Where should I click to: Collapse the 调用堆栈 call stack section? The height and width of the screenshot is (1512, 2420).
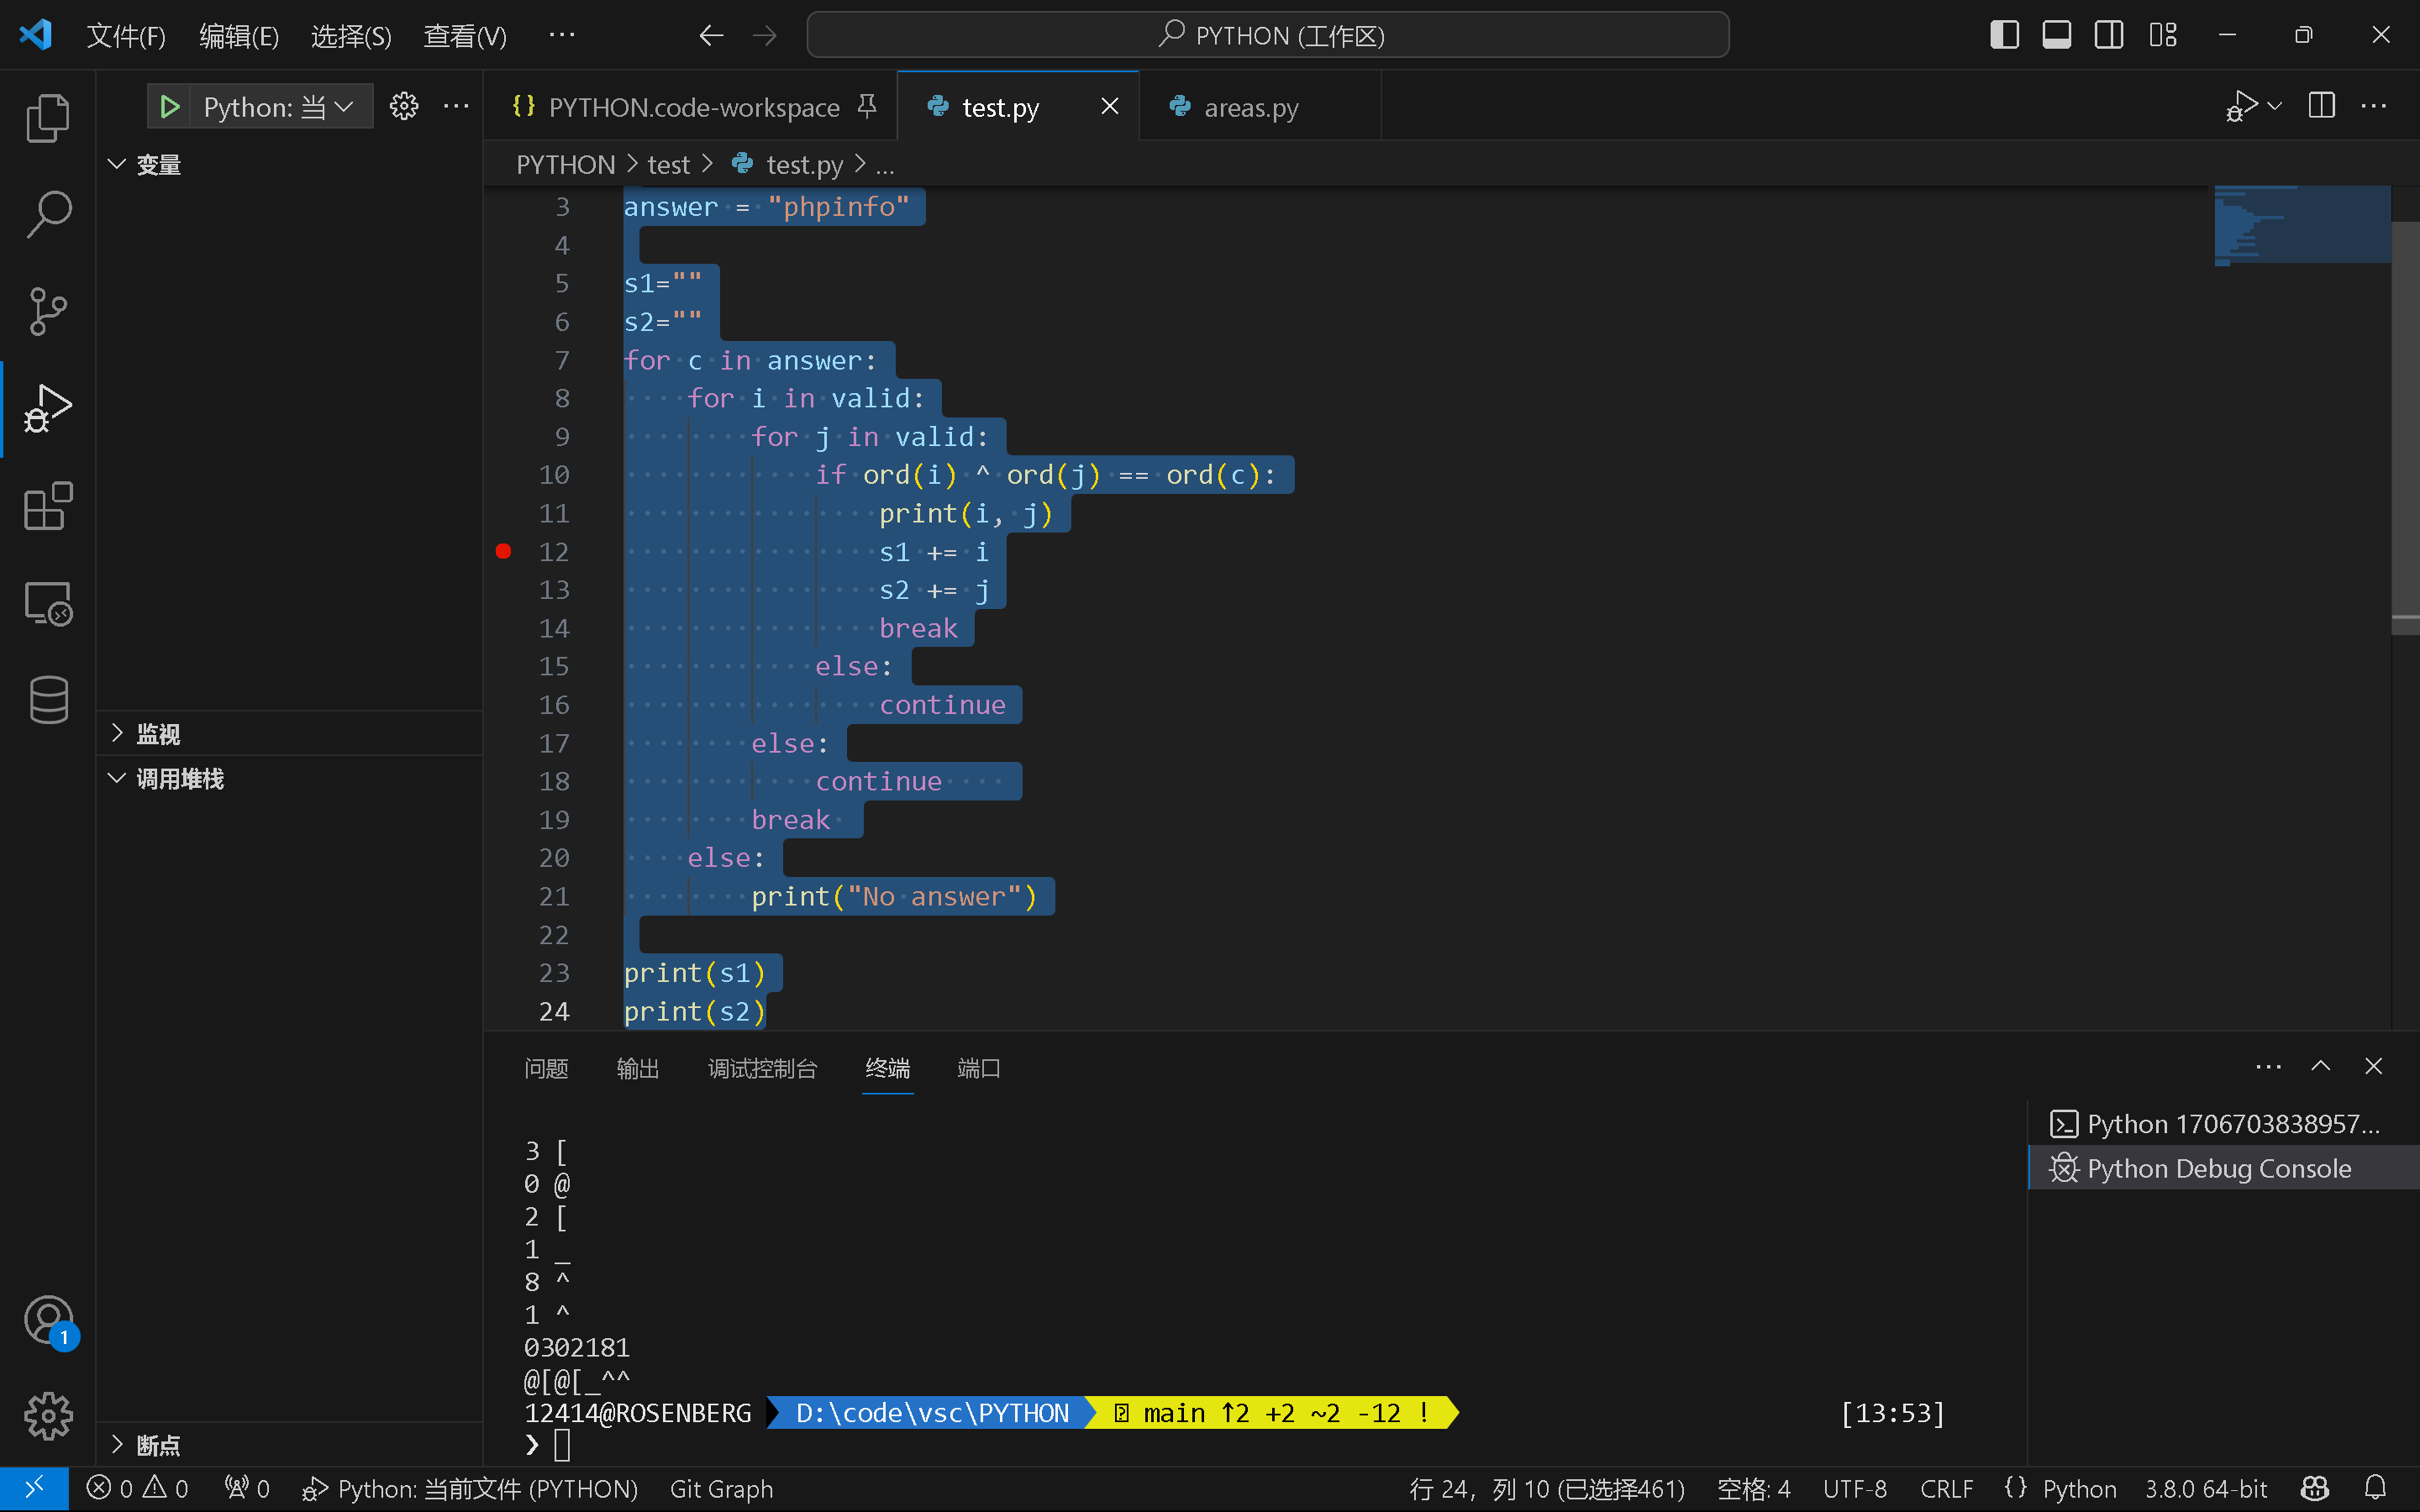[x=180, y=779]
